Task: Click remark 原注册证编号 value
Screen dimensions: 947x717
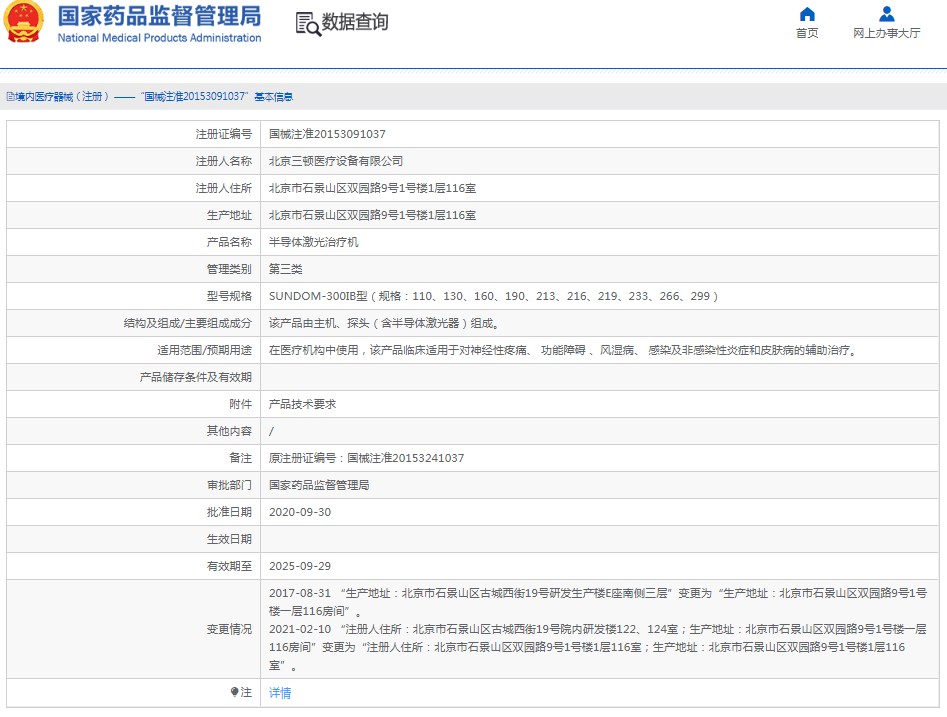Action: tap(367, 458)
